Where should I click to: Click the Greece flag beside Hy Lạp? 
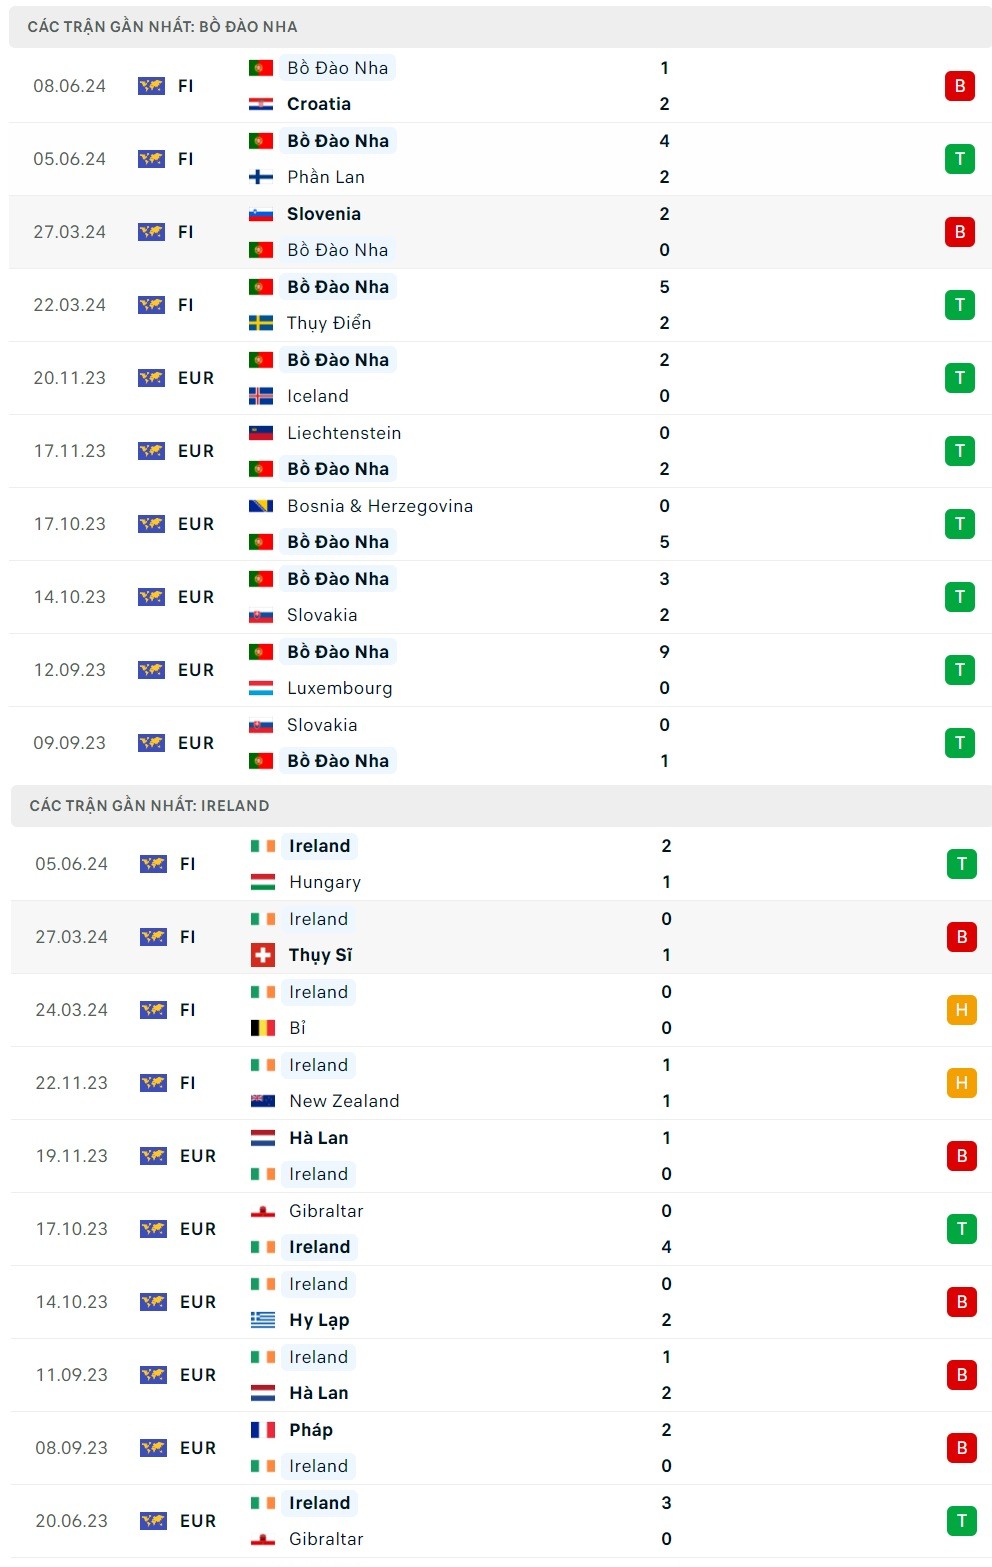tap(263, 1320)
